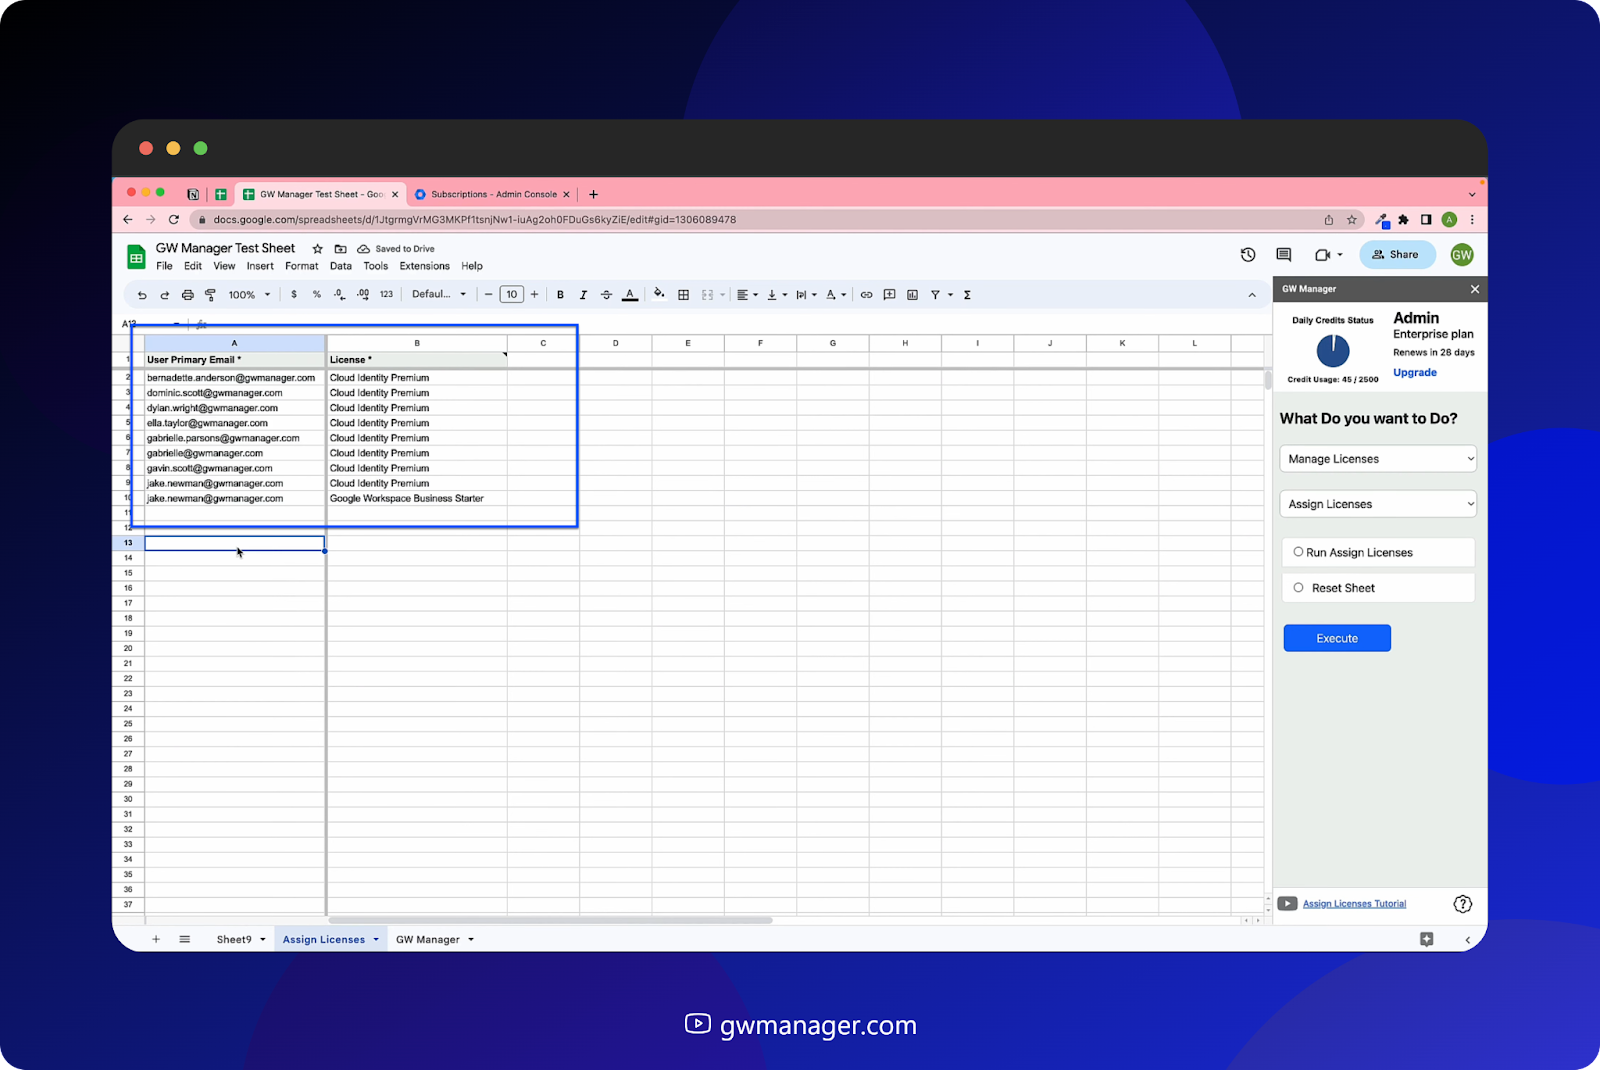This screenshot has width=1600, height=1070.
Task: Decrease decimal places
Action: (339, 295)
